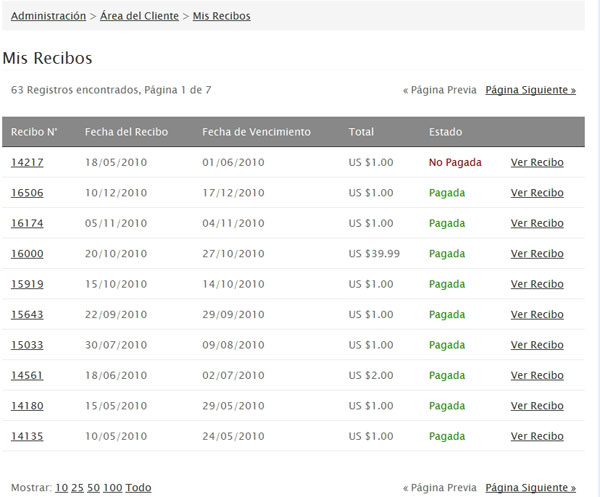Click the US $2.00 total
Image resolution: width=600 pixels, height=497 pixels.
[x=371, y=375]
